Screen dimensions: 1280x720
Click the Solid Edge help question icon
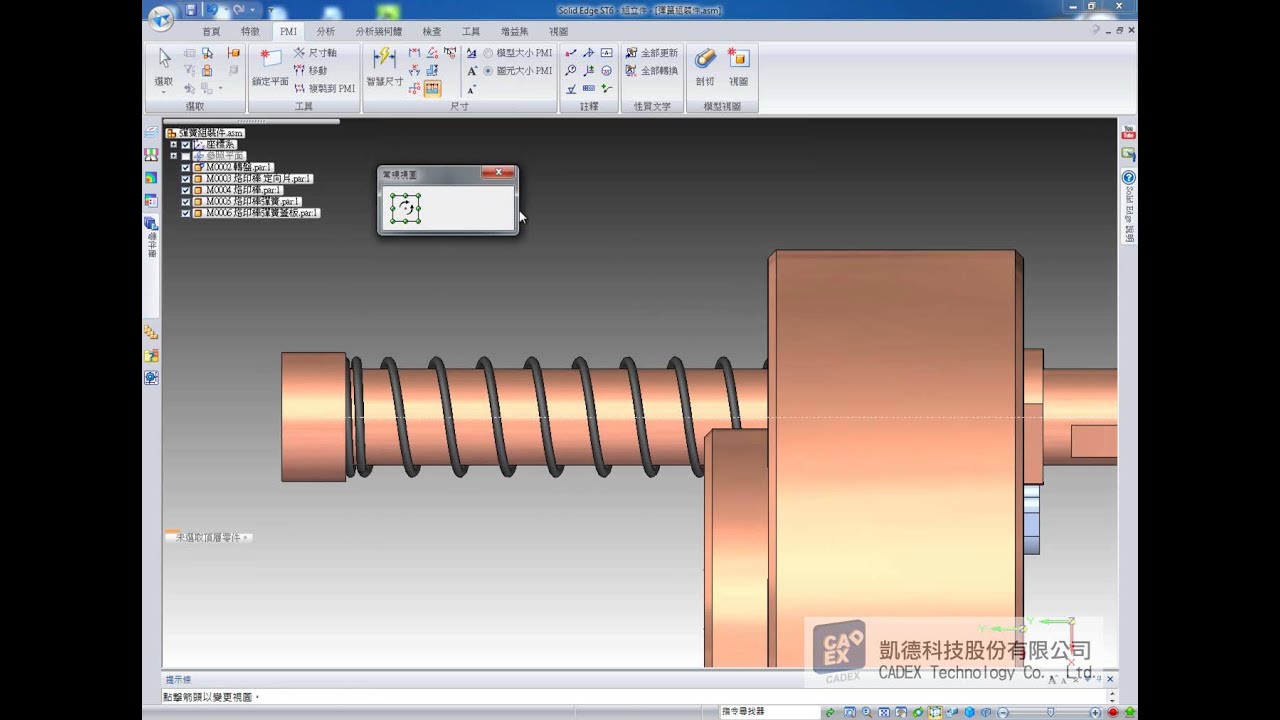[x=1128, y=177]
